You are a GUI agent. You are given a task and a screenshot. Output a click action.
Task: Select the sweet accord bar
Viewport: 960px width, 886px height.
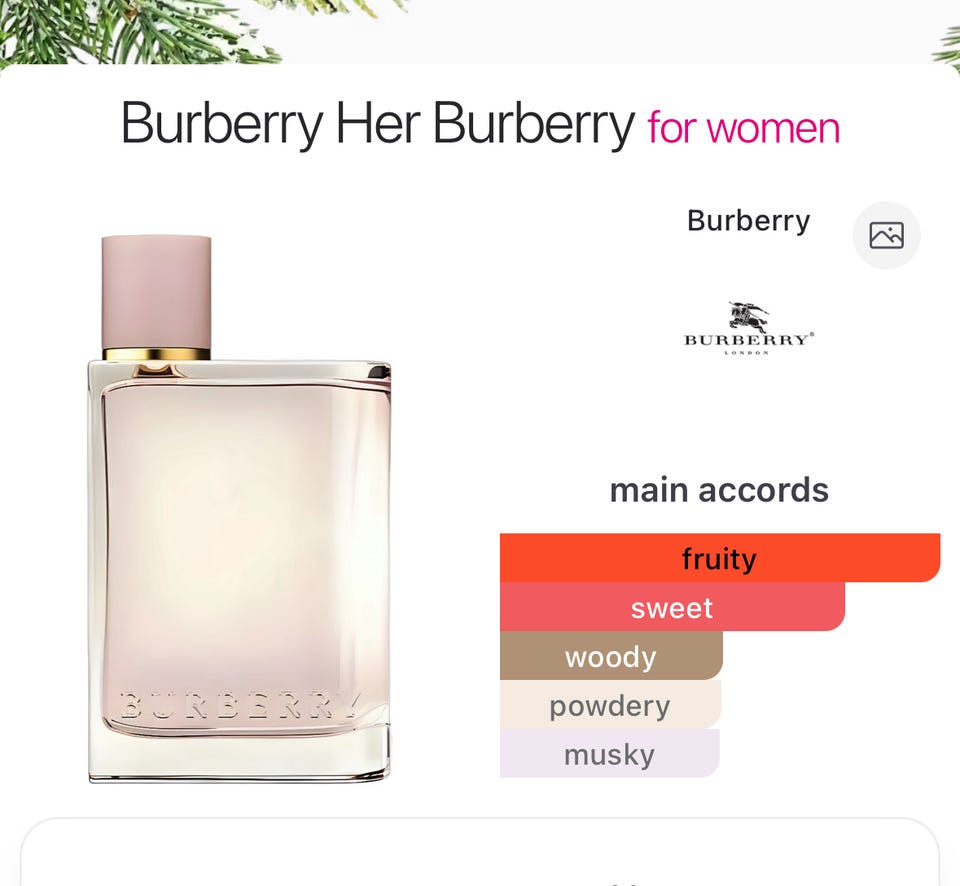672,607
